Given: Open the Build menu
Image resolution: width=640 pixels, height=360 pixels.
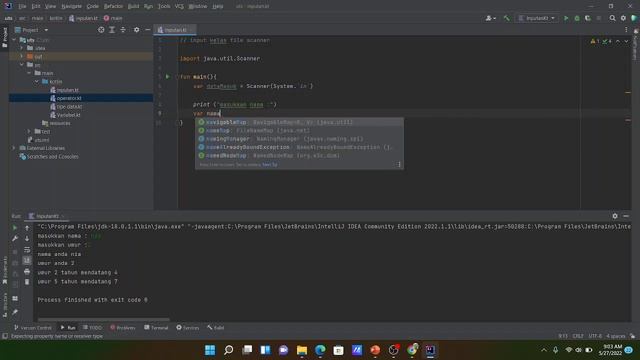Looking at the screenshot, I should point(133,6).
